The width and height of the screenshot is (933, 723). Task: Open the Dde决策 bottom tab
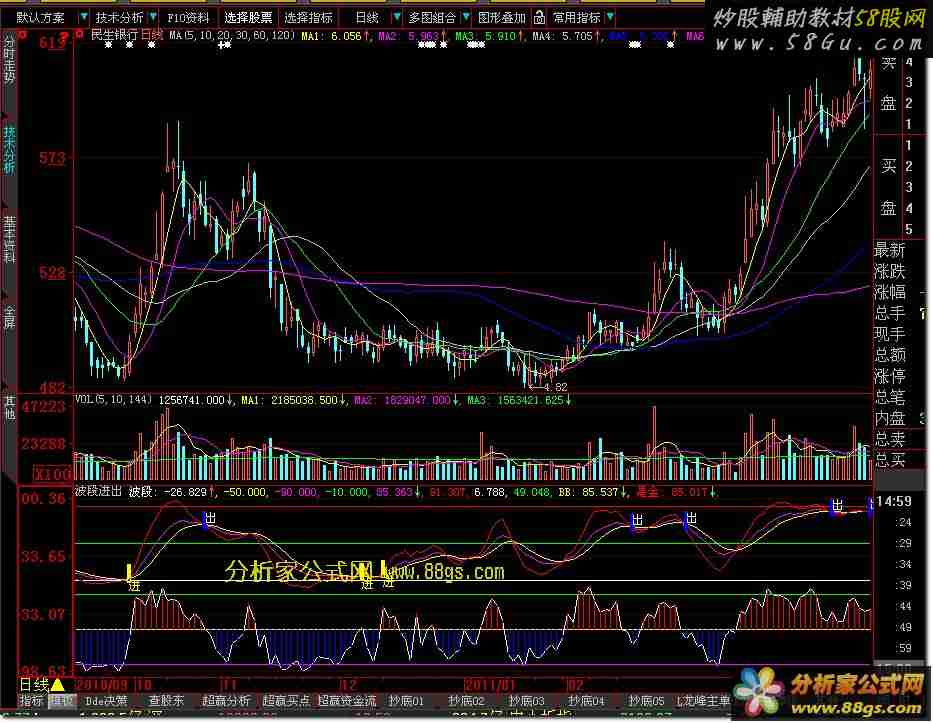click(x=106, y=701)
